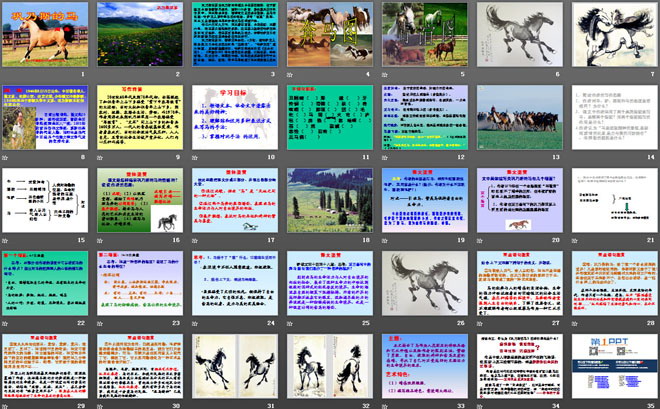Click the star icon below slide 10

pos(195,158)
